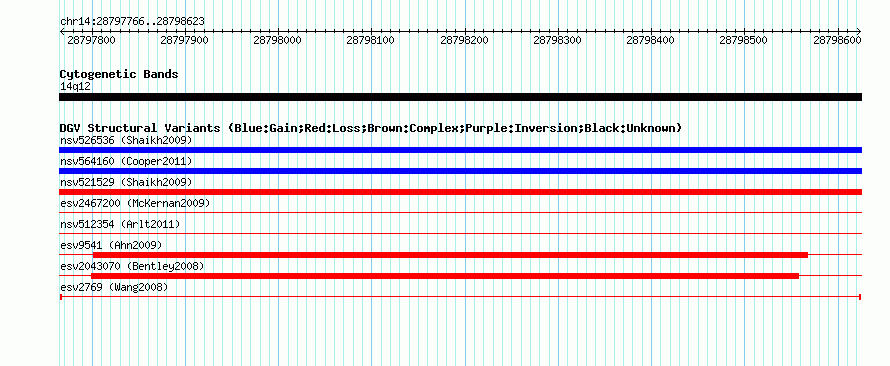Select nsv521529 (Shaikh2009) label
Image resolution: width=890 pixels, height=366 pixels.
[x=126, y=182]
